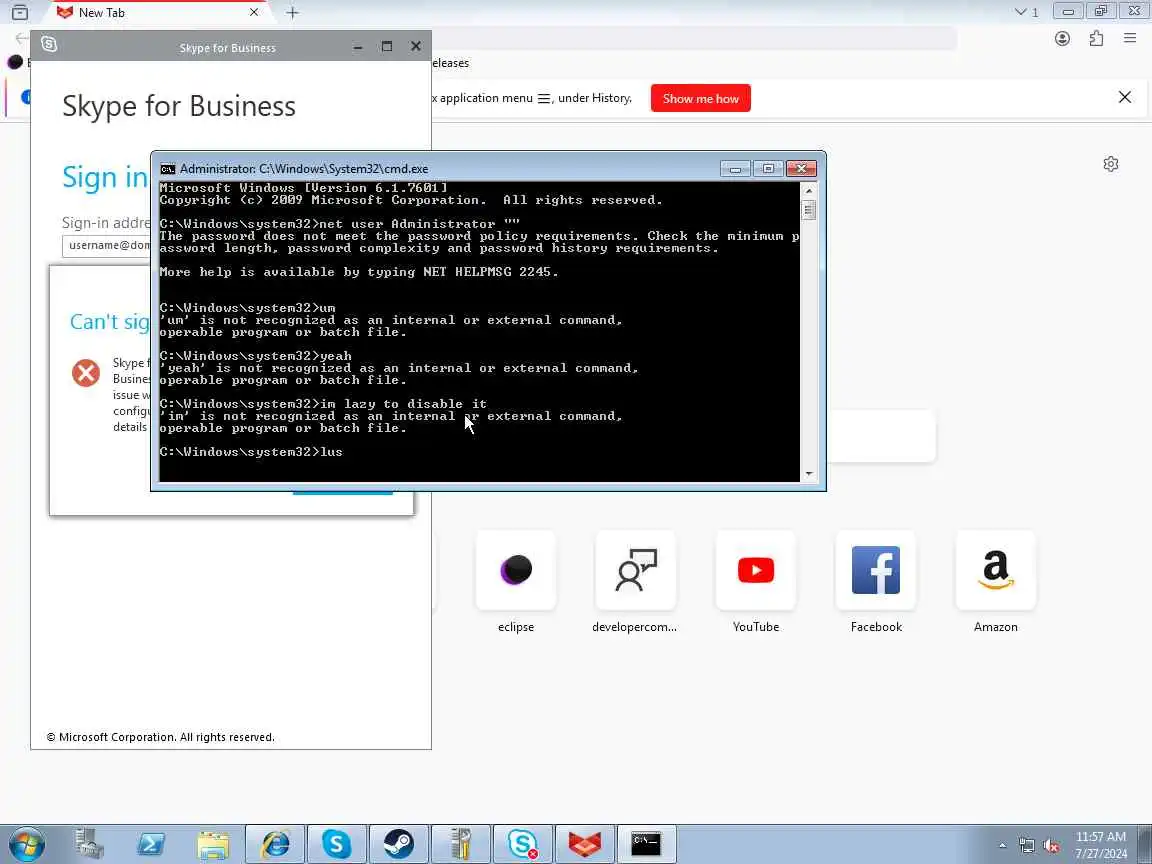Open cmd window system menu icon
This screenshot has width=1152, height=864.
(168, 168)
